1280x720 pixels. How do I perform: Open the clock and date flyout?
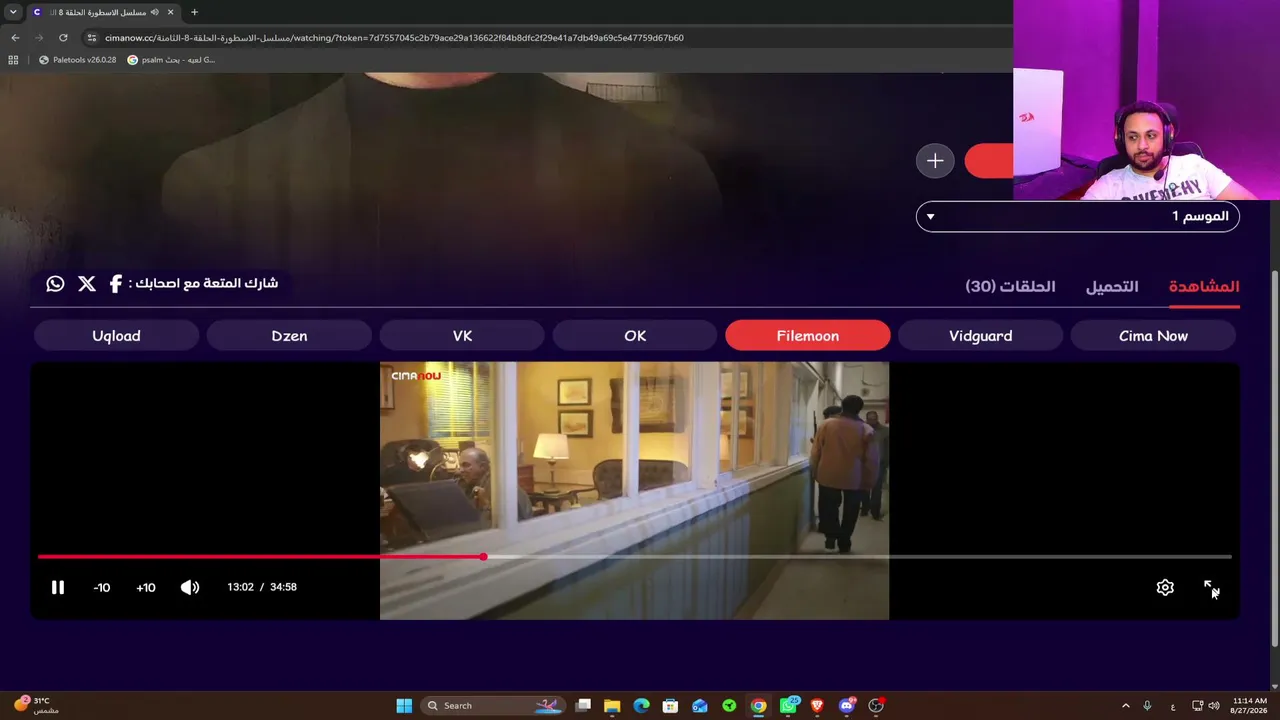[1249, 706]
